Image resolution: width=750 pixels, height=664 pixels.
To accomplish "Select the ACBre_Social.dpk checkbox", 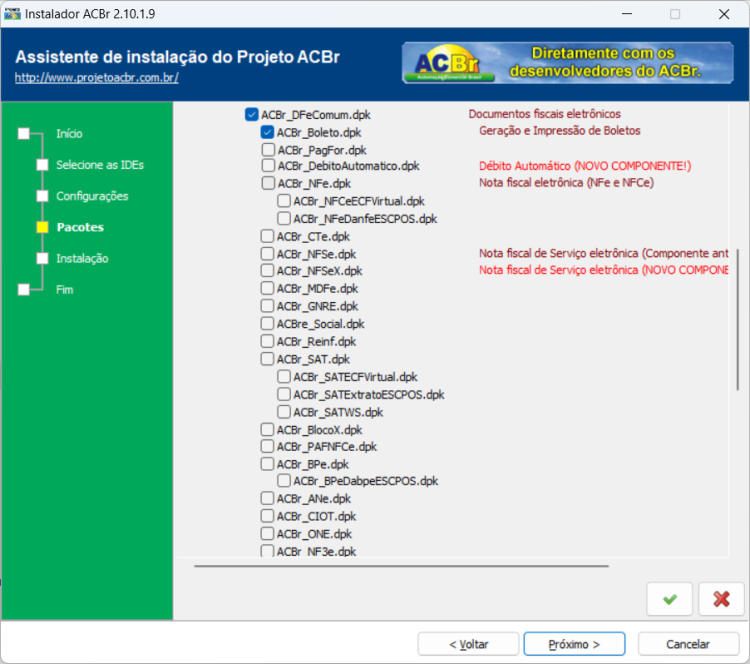I will 267,323.
